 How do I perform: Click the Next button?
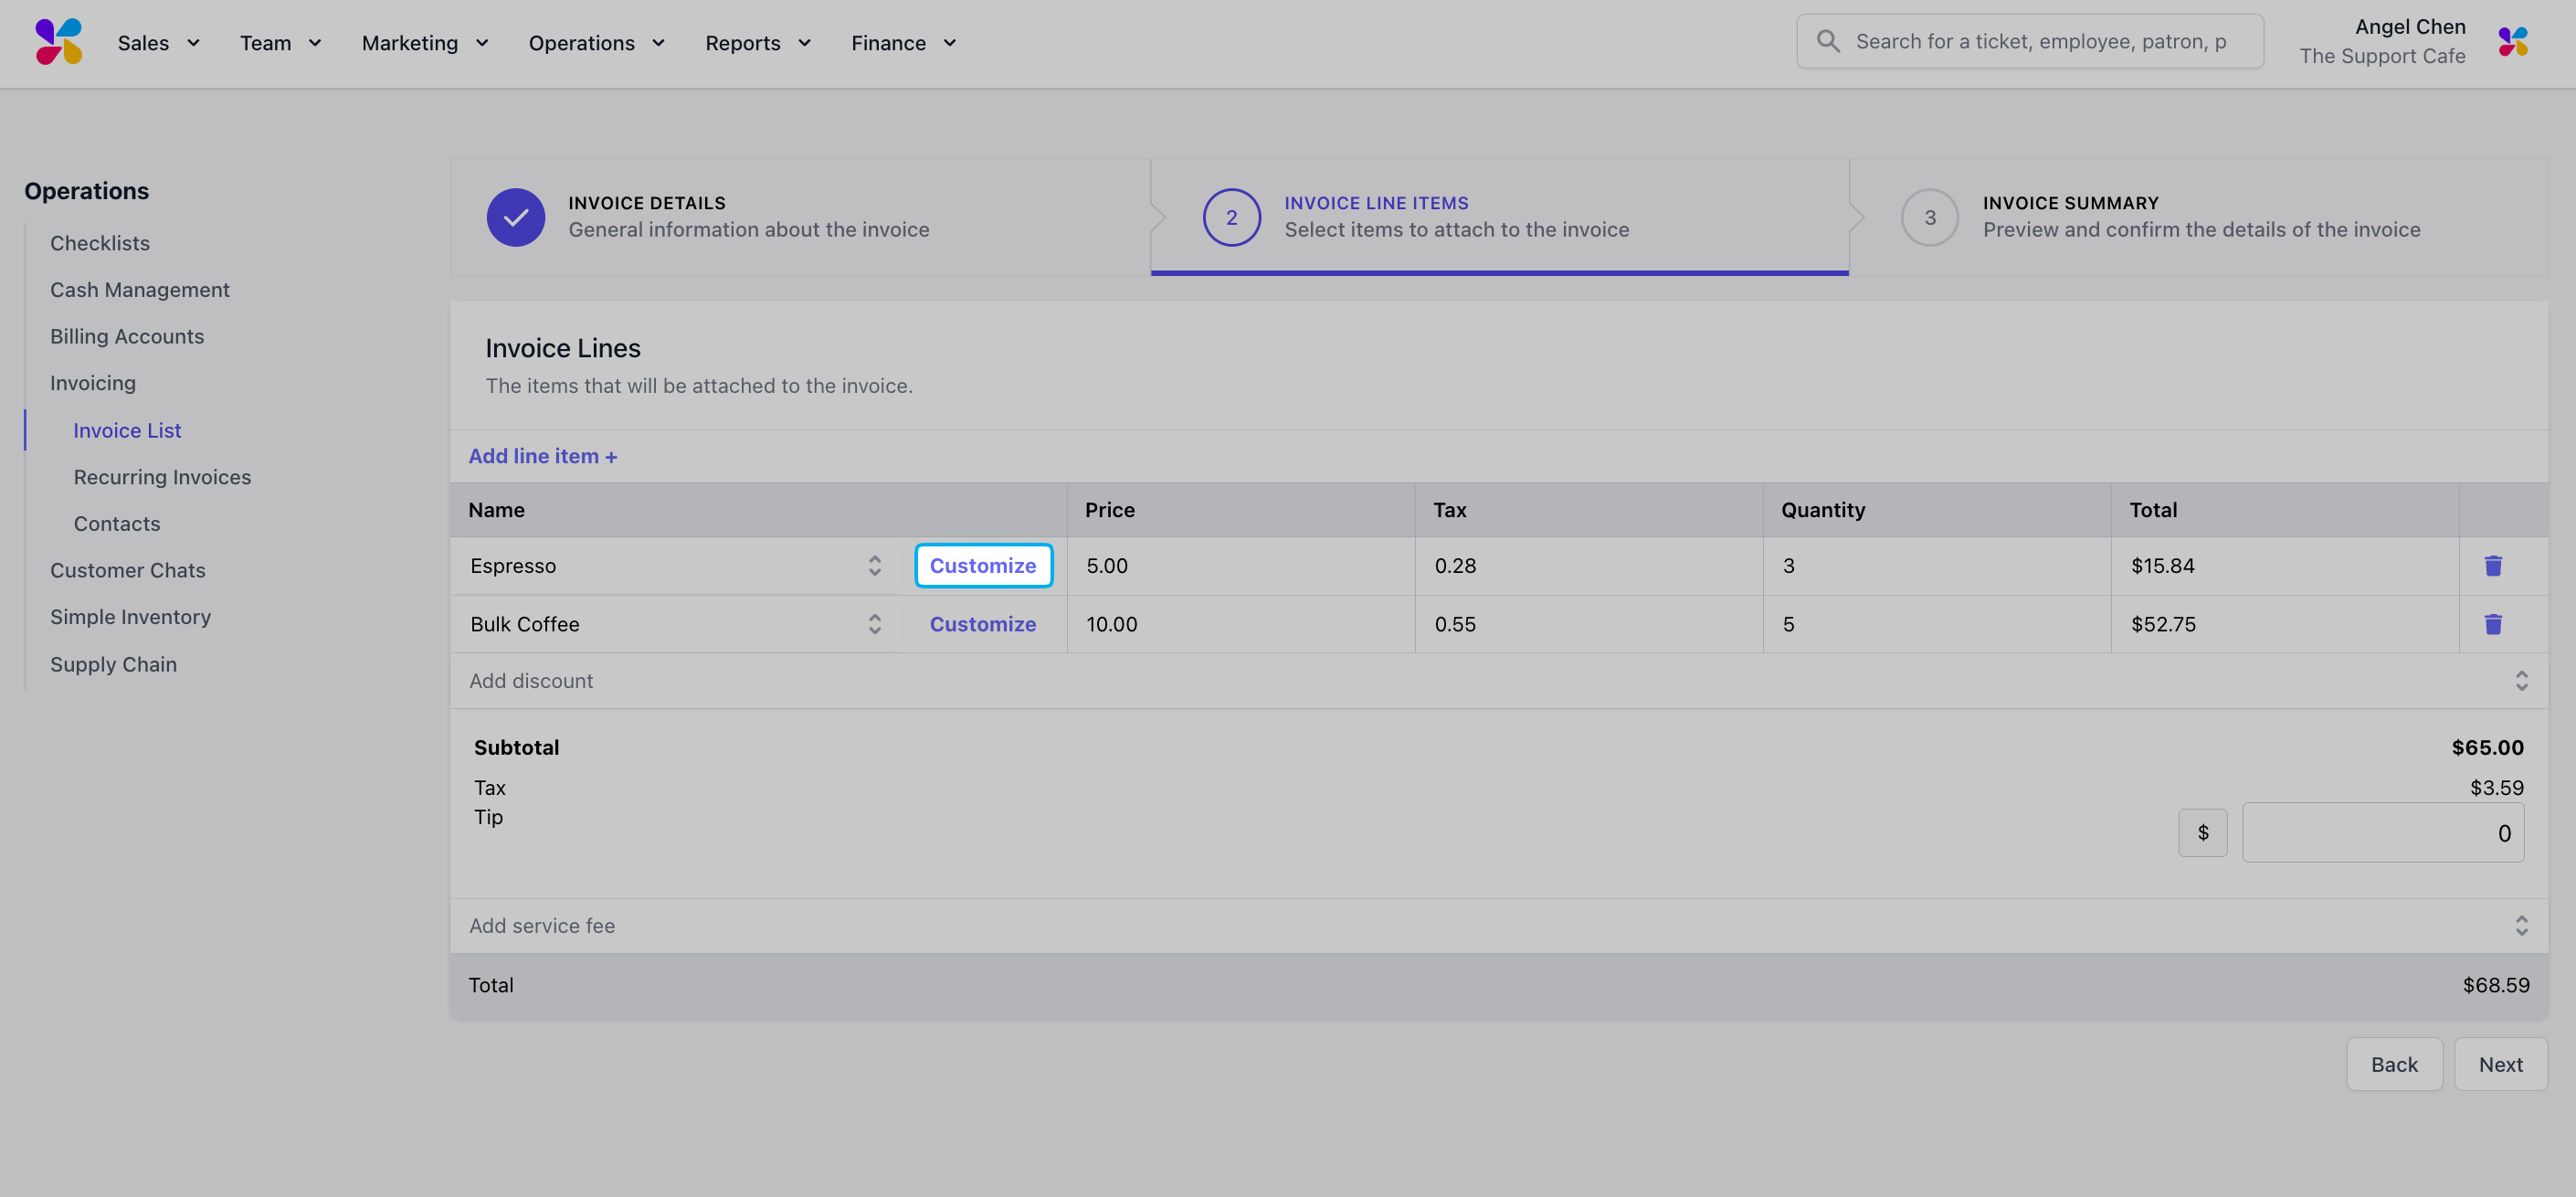(2500, 1064)
